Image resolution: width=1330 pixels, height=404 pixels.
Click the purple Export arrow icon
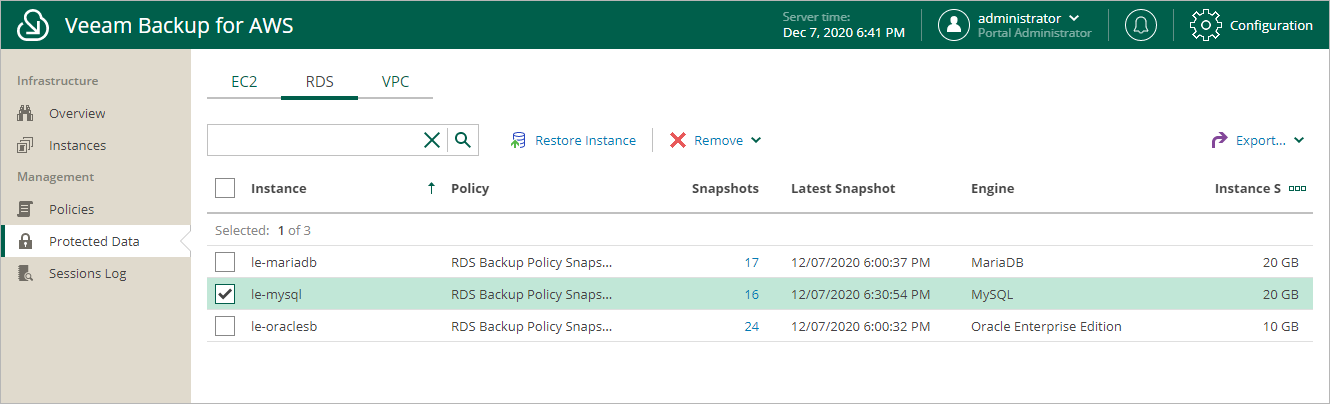(1219, 140)
